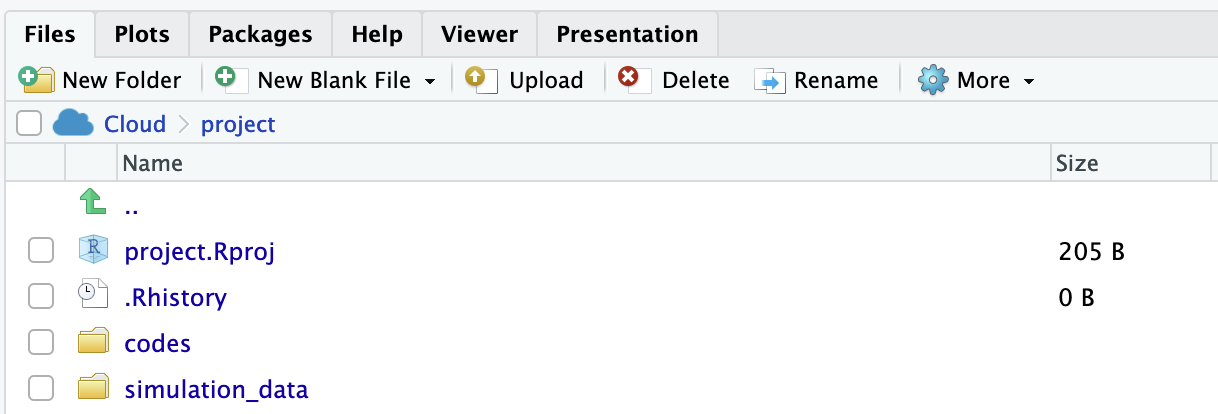Expand the New Blank File dropdown
The image size is (1218, 414).
430,81
